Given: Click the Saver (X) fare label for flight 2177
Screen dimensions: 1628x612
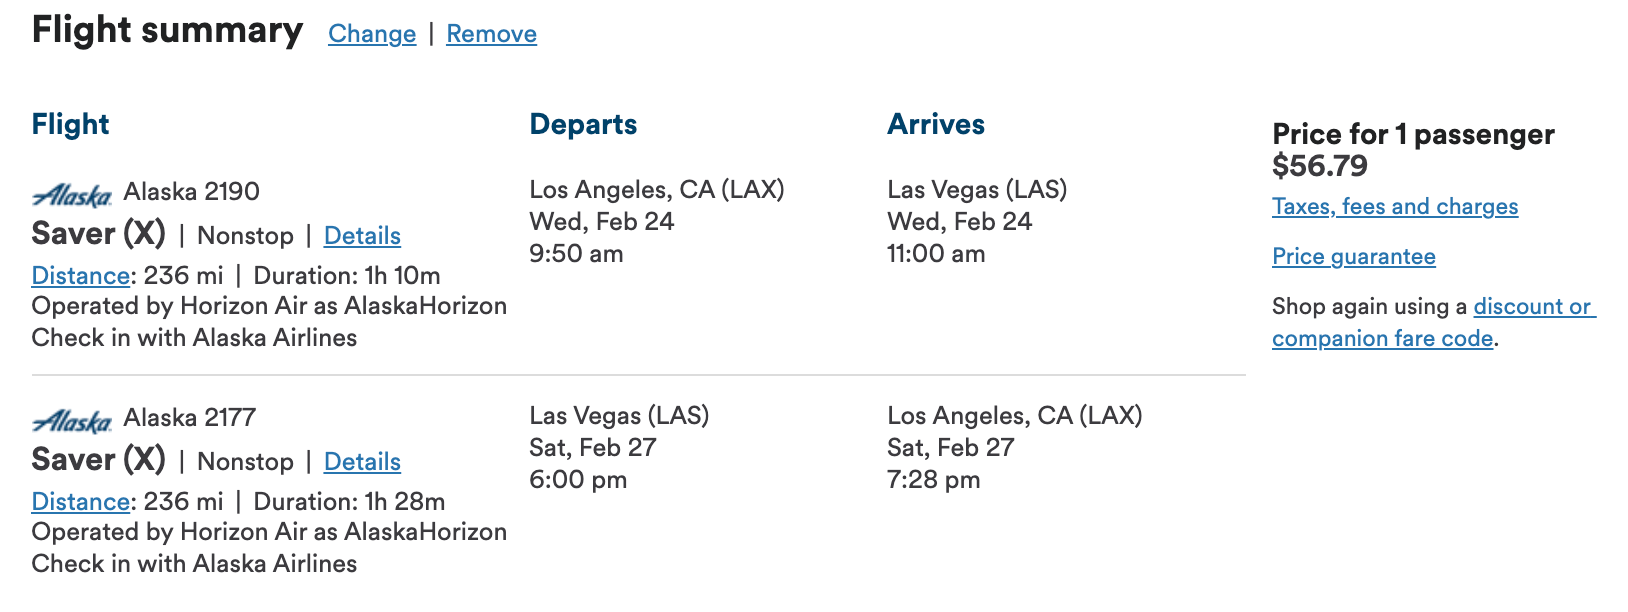Looking at the screenshot, I should pyautogui.click(x=99, y=460).
